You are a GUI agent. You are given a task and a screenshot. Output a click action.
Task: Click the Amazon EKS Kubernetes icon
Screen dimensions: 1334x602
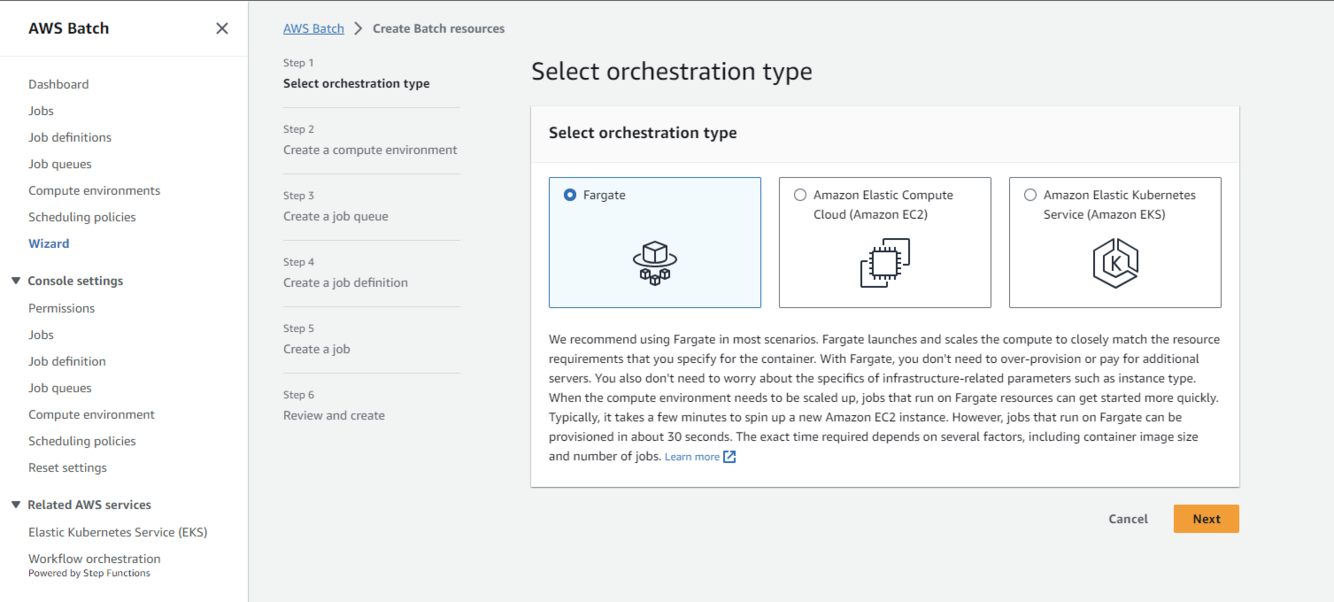coord(1115,262)
